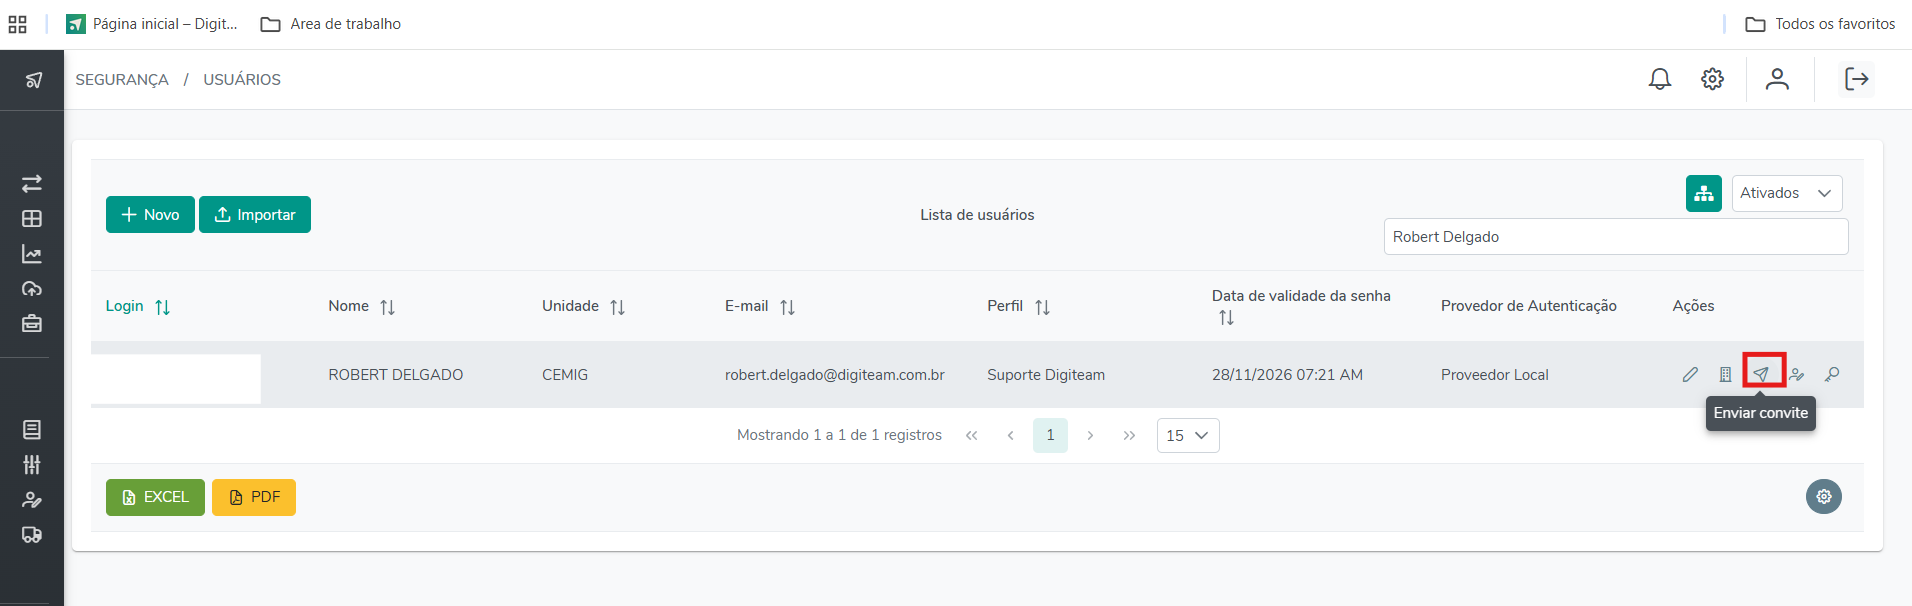
Task: Click the paper plane Enviar convite icon
Action: click(1761, 374)
